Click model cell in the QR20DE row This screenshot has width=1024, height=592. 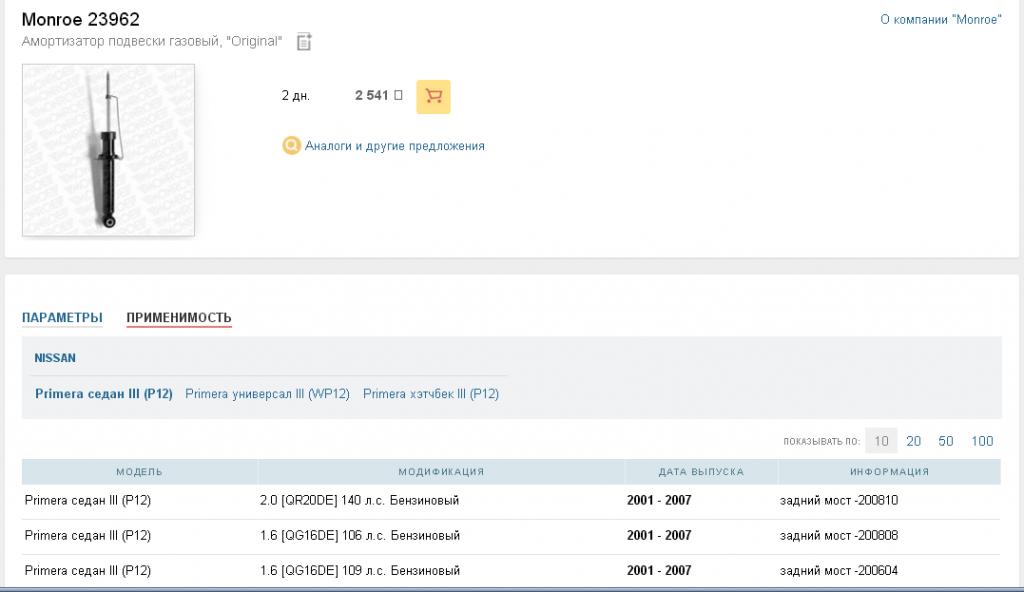click(88, 501)
